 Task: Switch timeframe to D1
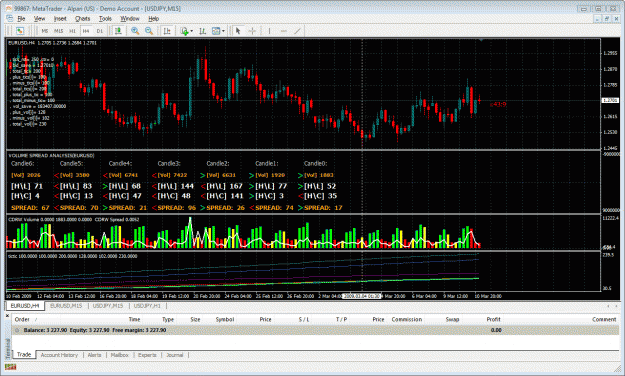[99, 31]
